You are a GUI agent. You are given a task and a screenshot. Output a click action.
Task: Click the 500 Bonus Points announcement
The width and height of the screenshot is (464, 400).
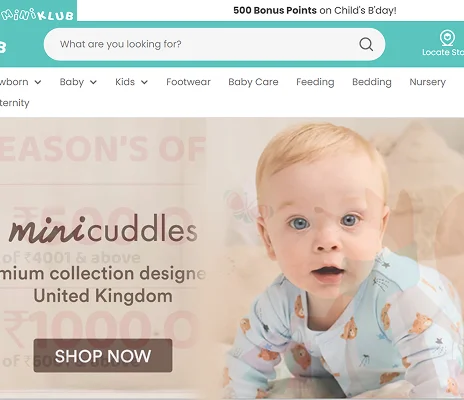tap(315, 10)
